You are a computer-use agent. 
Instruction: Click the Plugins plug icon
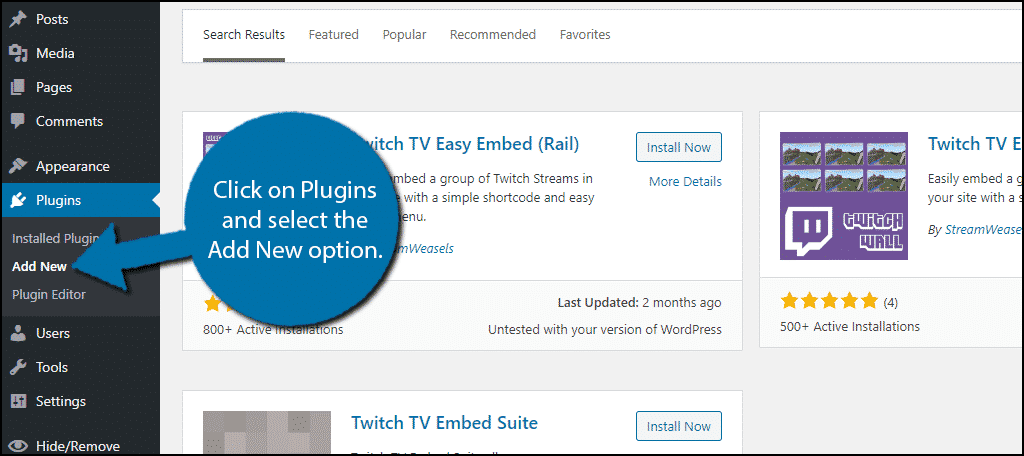tap(18, 201)
